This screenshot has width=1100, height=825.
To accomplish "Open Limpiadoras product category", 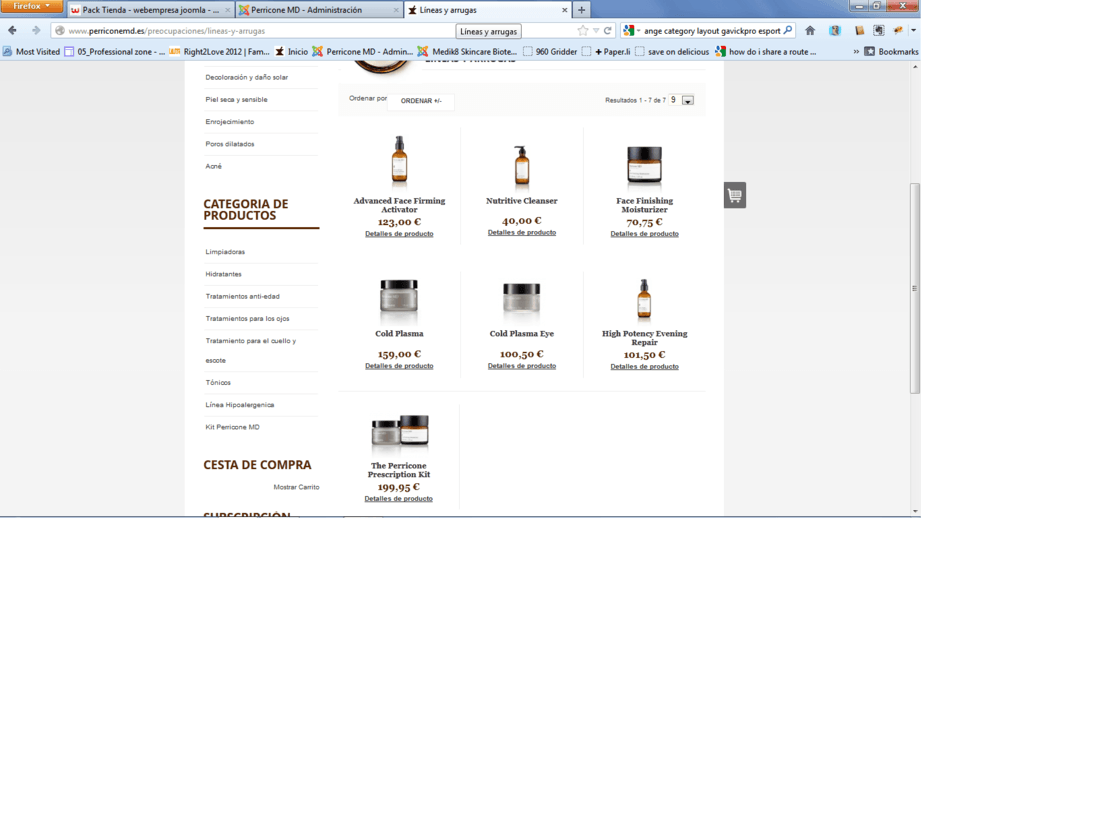I will (225, 252).
